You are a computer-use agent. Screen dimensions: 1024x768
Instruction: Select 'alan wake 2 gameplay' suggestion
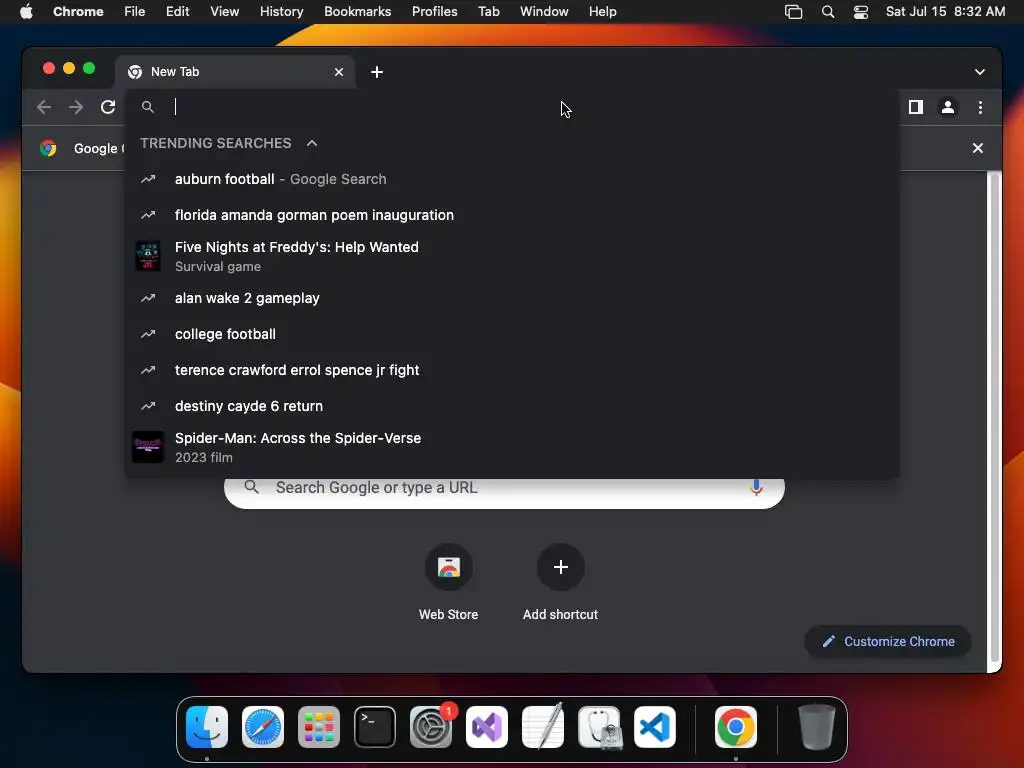pos(512,298)
